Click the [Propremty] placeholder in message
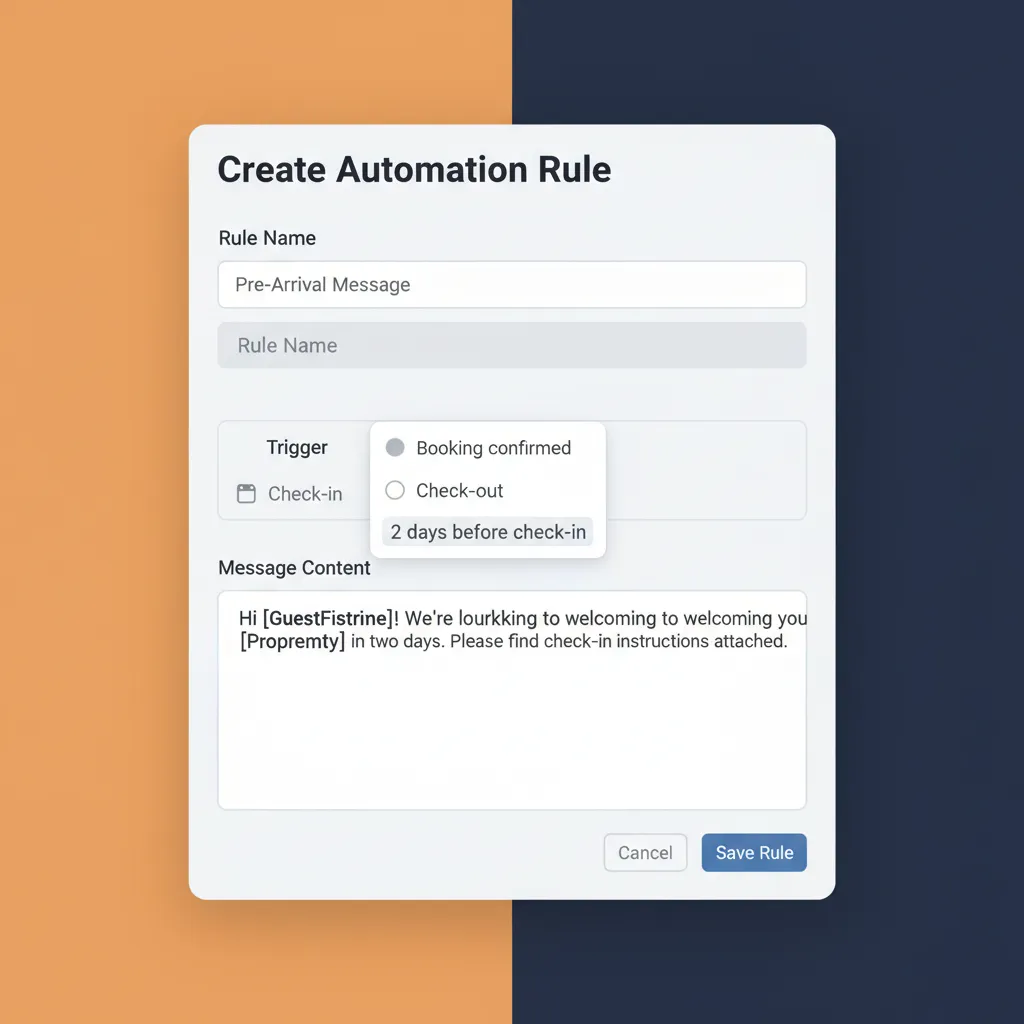This screenshot has height=1024, width=1024. click(293, 641)
